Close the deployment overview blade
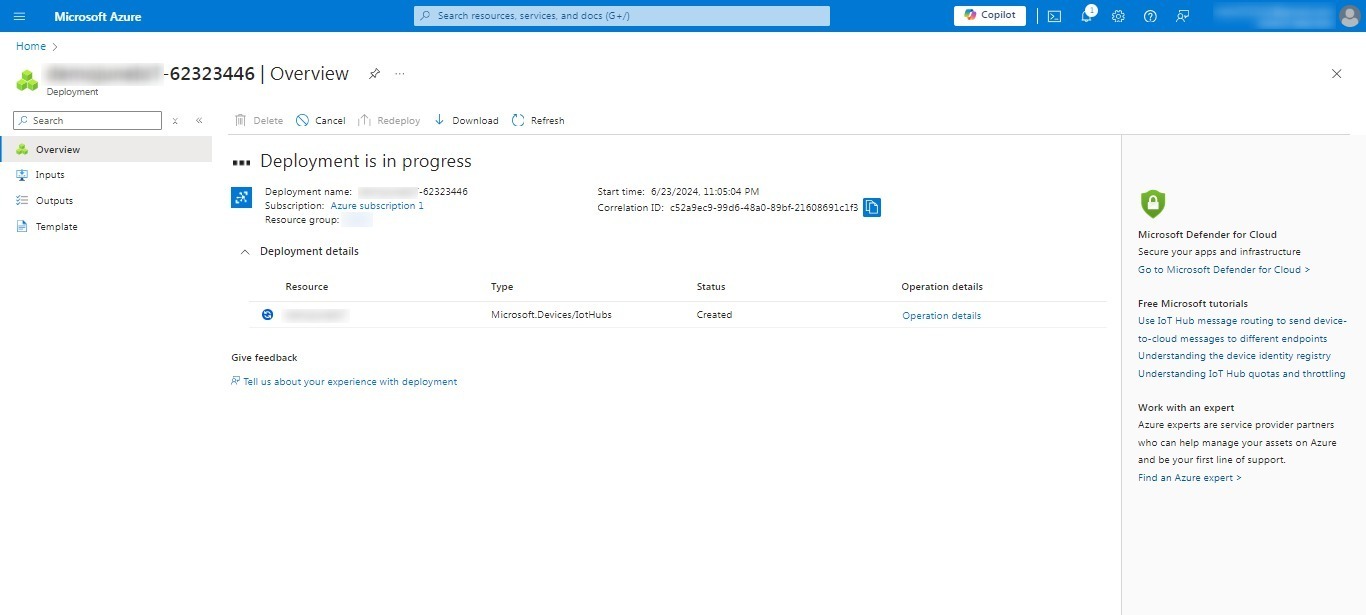 [1337, 74]
